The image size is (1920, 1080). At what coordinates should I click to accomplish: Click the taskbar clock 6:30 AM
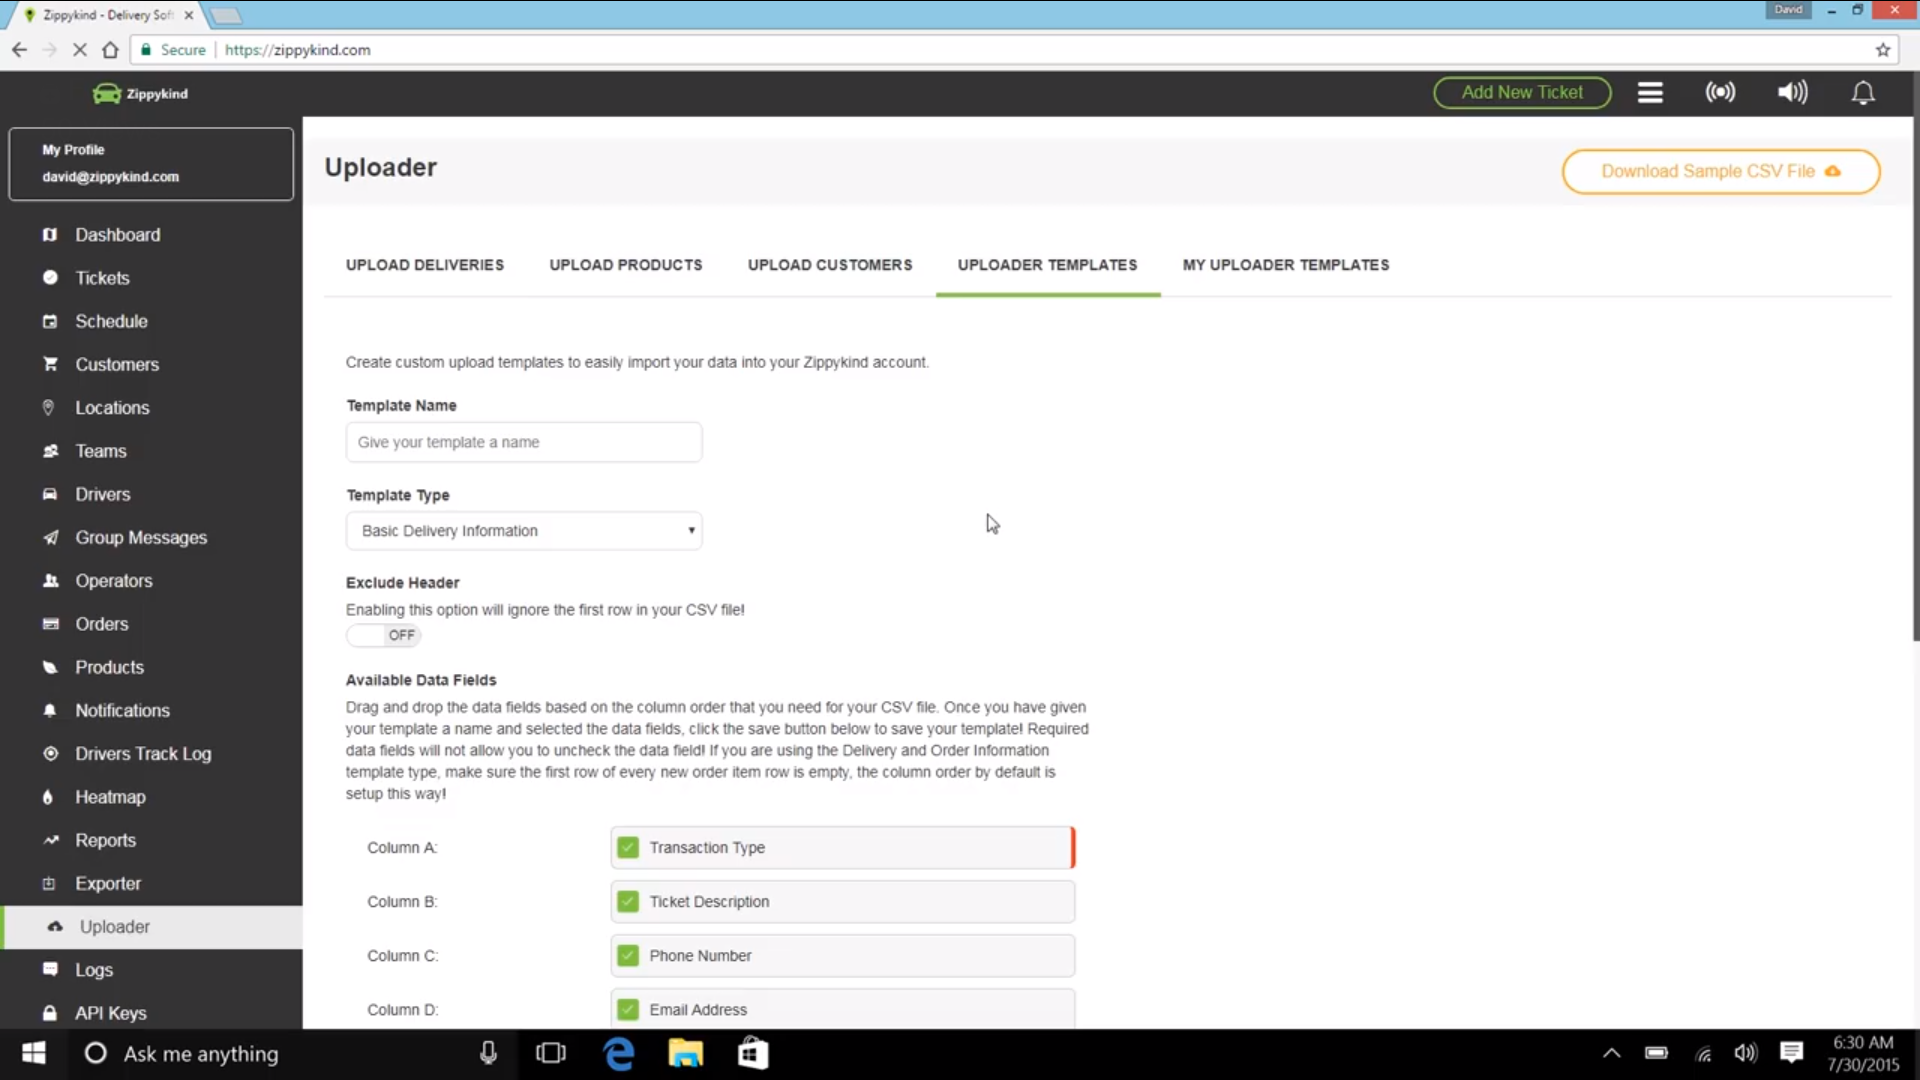pyautogui.click(x=1863, y=1043)
